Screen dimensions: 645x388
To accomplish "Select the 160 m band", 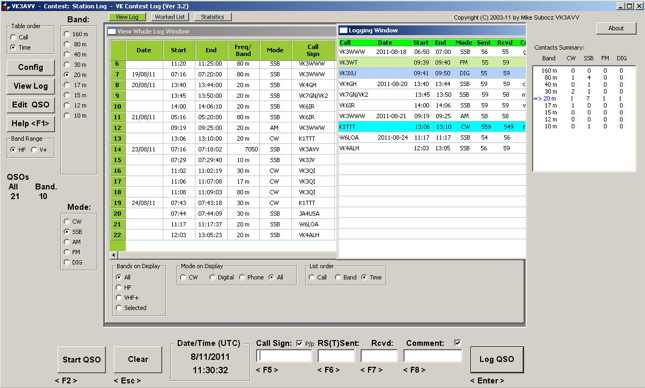I will (67, 34).
